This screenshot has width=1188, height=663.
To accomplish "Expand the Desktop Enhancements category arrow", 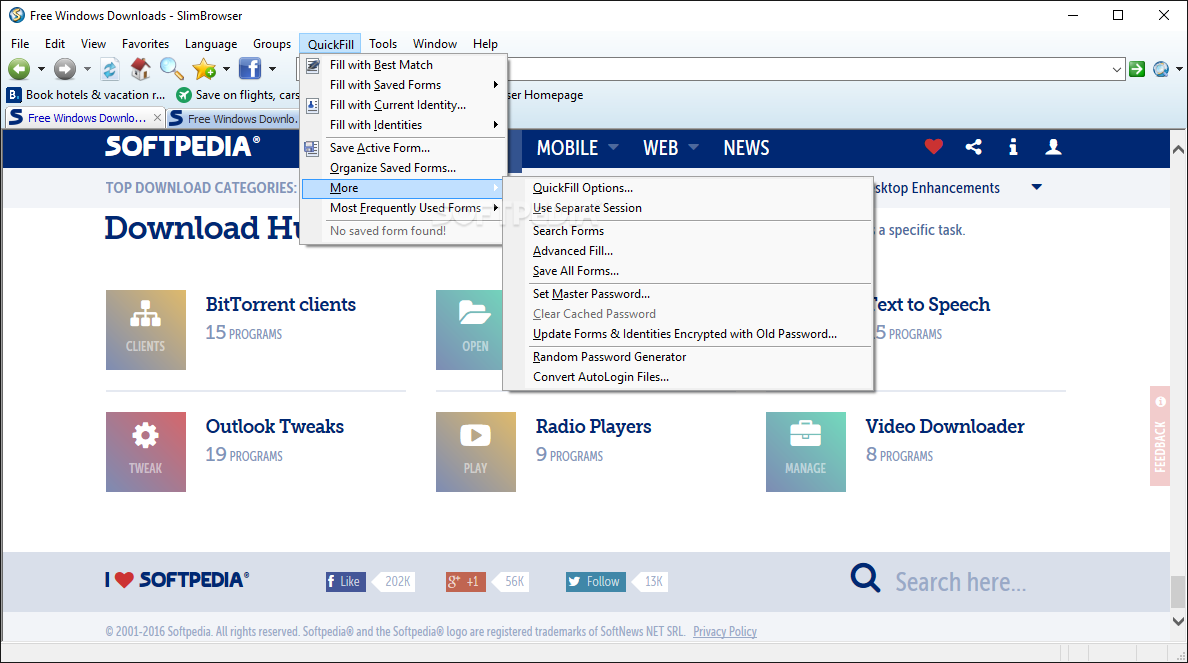I will coord(1036,187).
